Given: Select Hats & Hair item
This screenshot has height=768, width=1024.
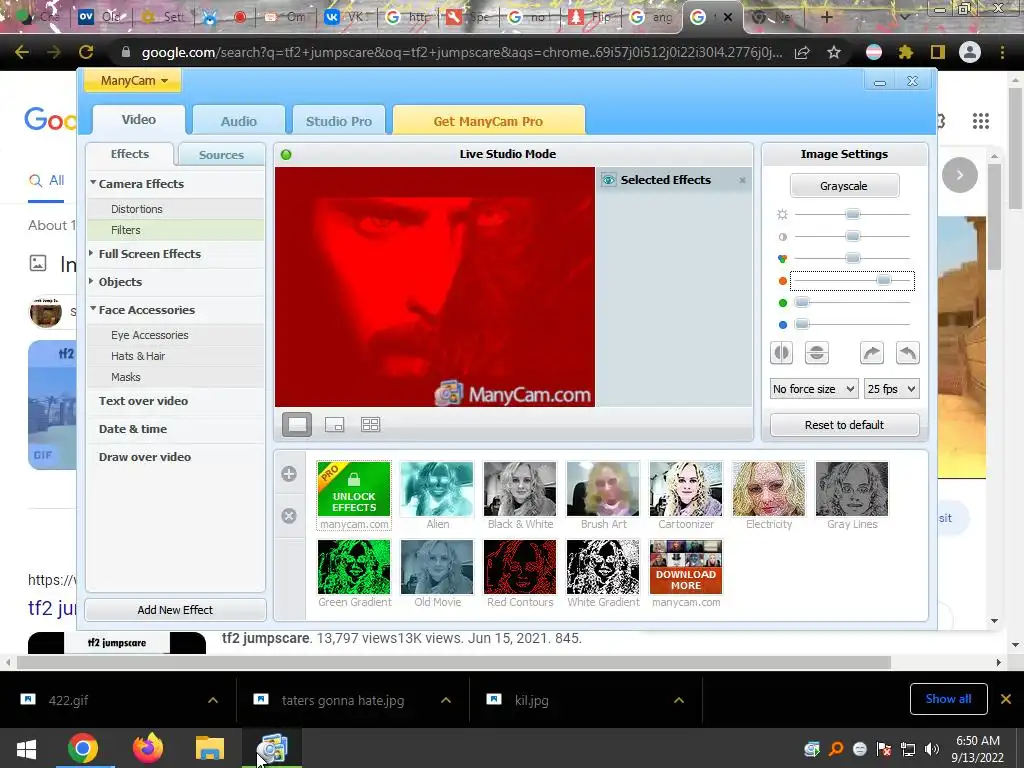Looking at the screenshot, I should (x=176, y=356).
